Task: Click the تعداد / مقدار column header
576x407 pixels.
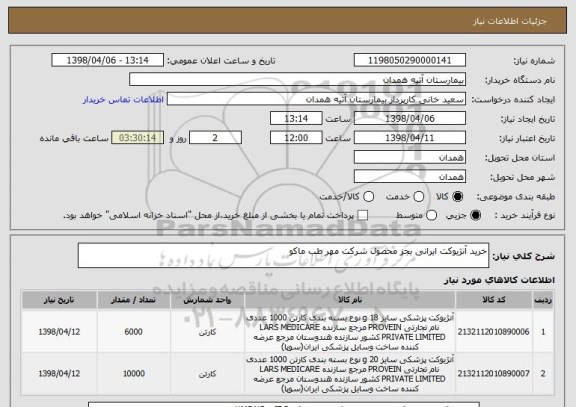Action: pos(133,300)
